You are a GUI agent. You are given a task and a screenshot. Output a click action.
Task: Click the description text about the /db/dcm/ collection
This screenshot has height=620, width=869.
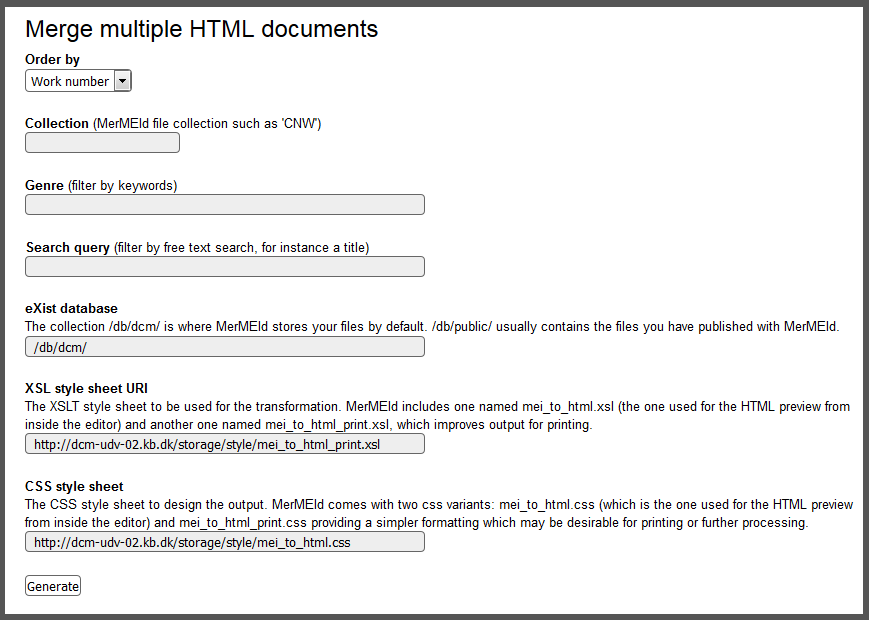pyautogui.click(x=432, y=327)
